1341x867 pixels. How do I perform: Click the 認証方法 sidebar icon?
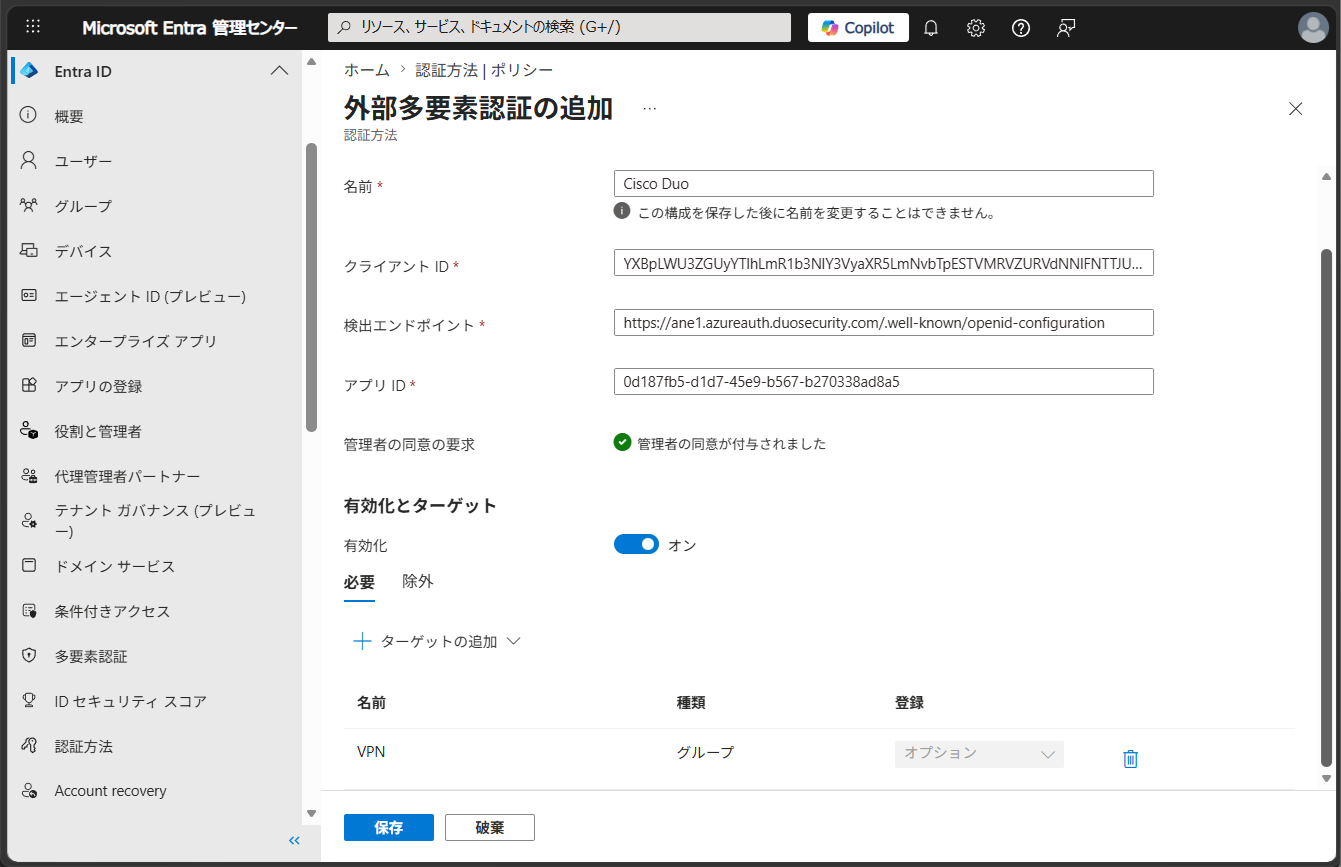pyautogui.click(x=29, y=746)
